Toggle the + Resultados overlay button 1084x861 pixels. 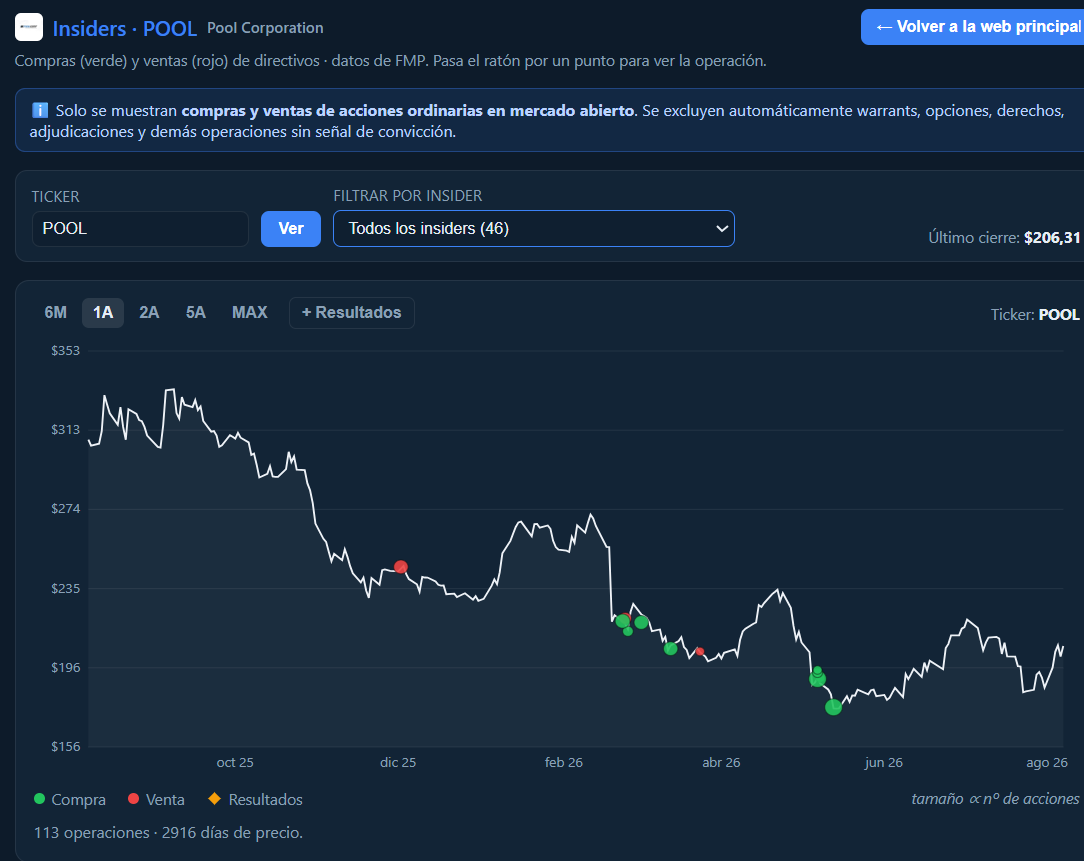tap(352, 313)
